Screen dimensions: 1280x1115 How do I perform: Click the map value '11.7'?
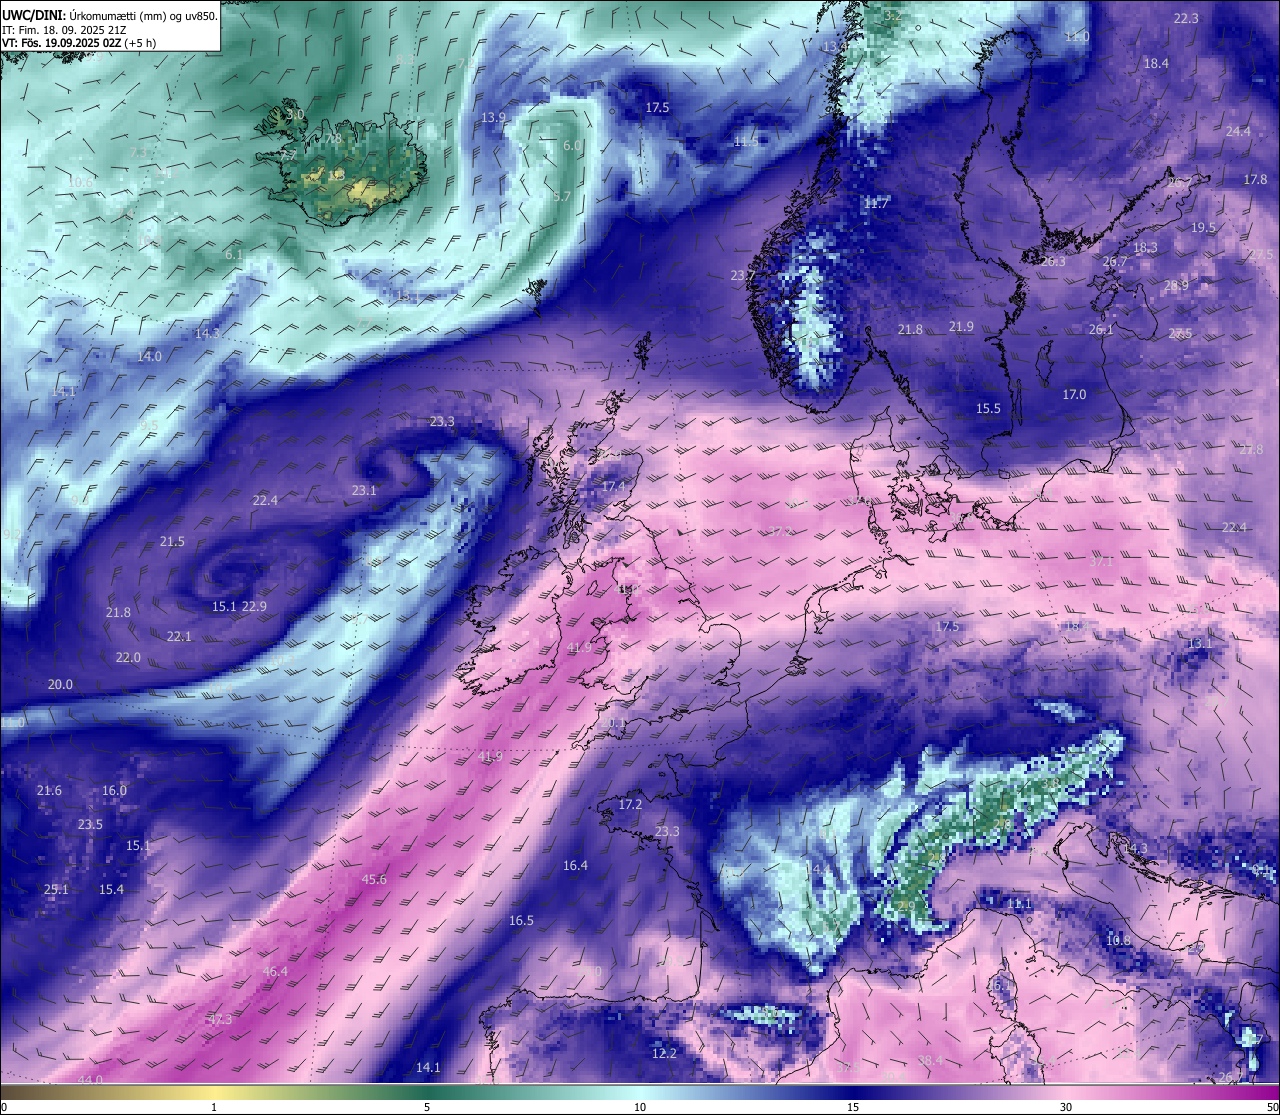(x=876, y=202)
